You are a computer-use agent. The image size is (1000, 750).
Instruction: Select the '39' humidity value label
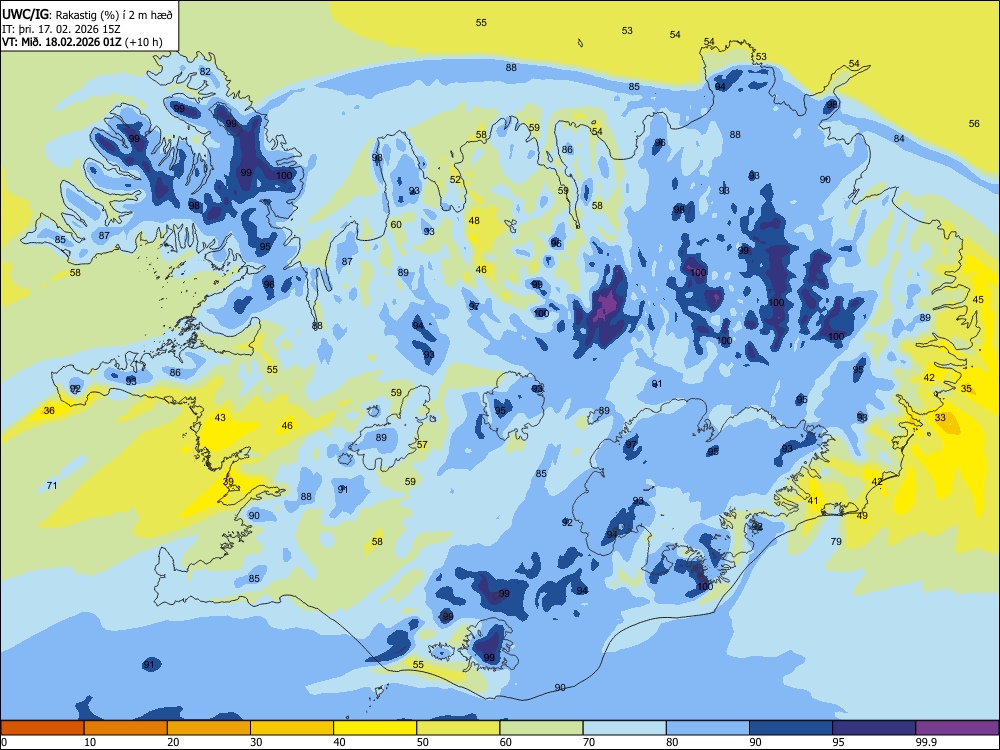click(228, 482)
